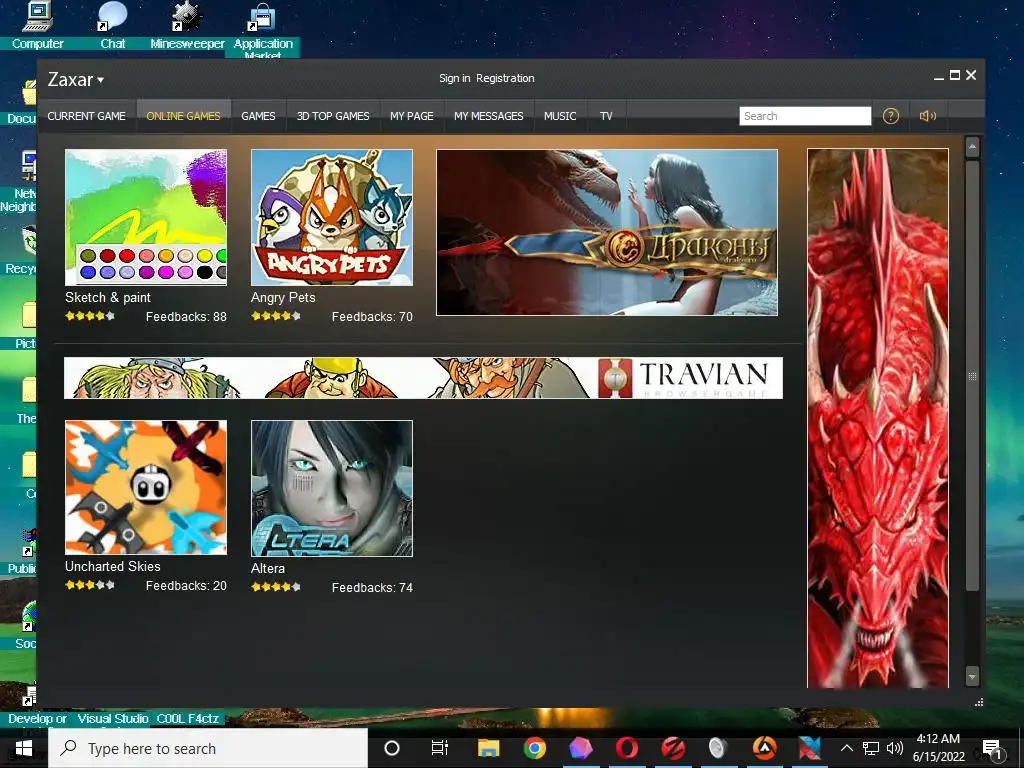Open the My Page tab
The width and height of the screenshot is (1024, 768).
412,116
